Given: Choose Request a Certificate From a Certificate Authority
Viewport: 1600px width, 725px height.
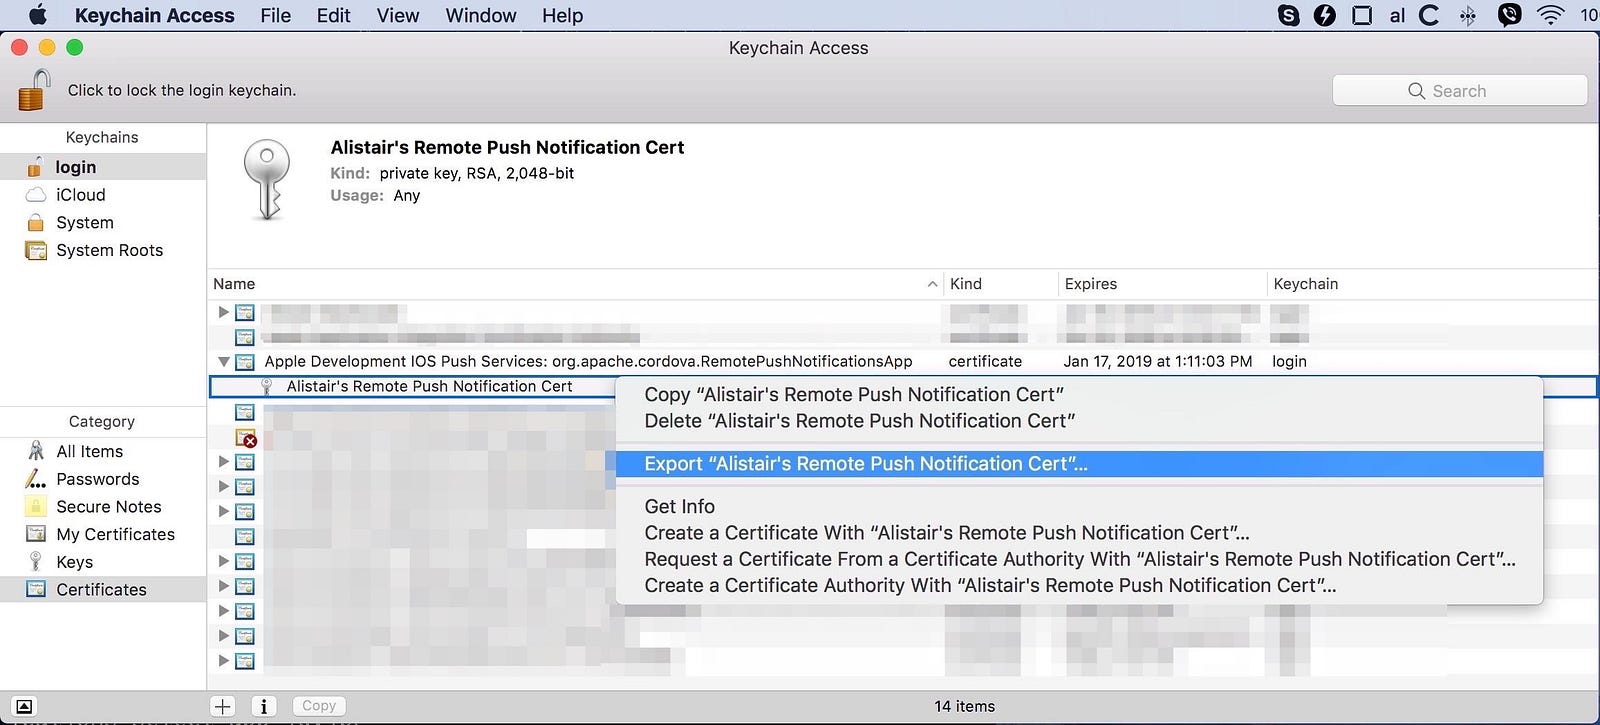Looking at the screenshot, I should tap(1079, 559).
